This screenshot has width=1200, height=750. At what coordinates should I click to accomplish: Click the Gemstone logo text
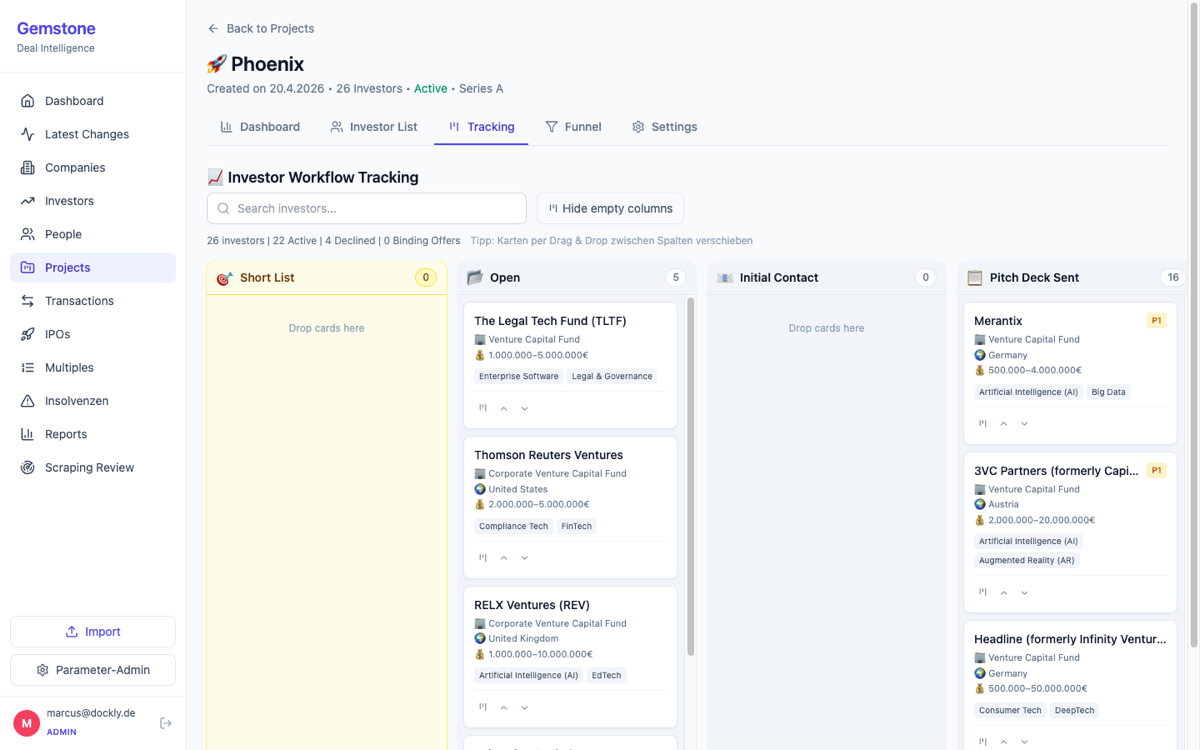pos(56,29)
